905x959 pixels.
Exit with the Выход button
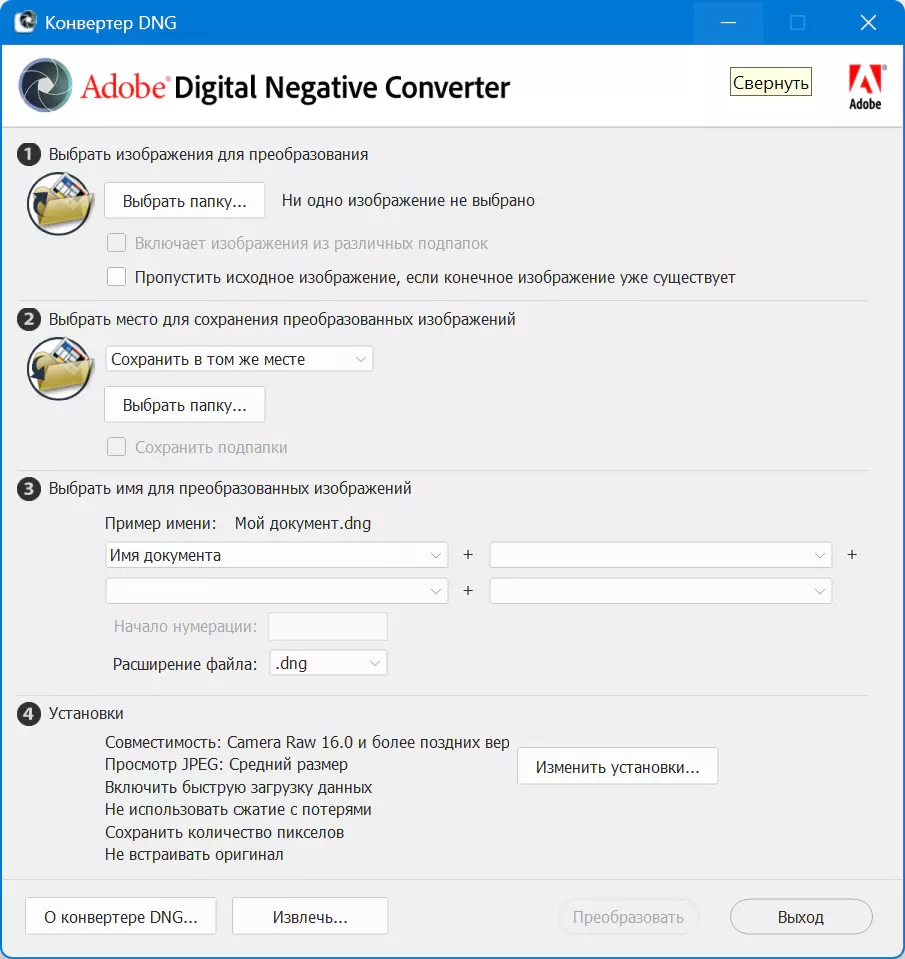801,917
